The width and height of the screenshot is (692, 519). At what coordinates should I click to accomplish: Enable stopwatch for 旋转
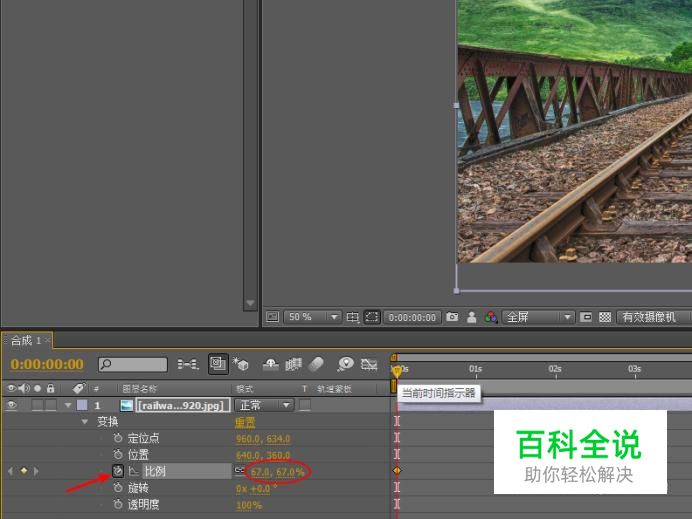pyautogui.click(x=117, y=488)
